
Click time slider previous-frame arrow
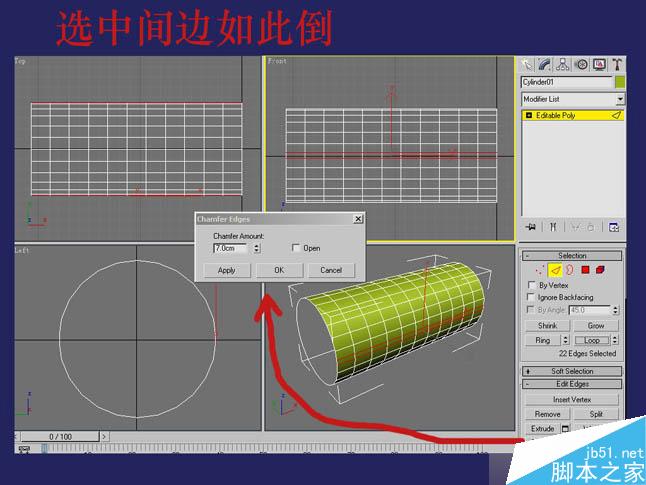point(17,436)
